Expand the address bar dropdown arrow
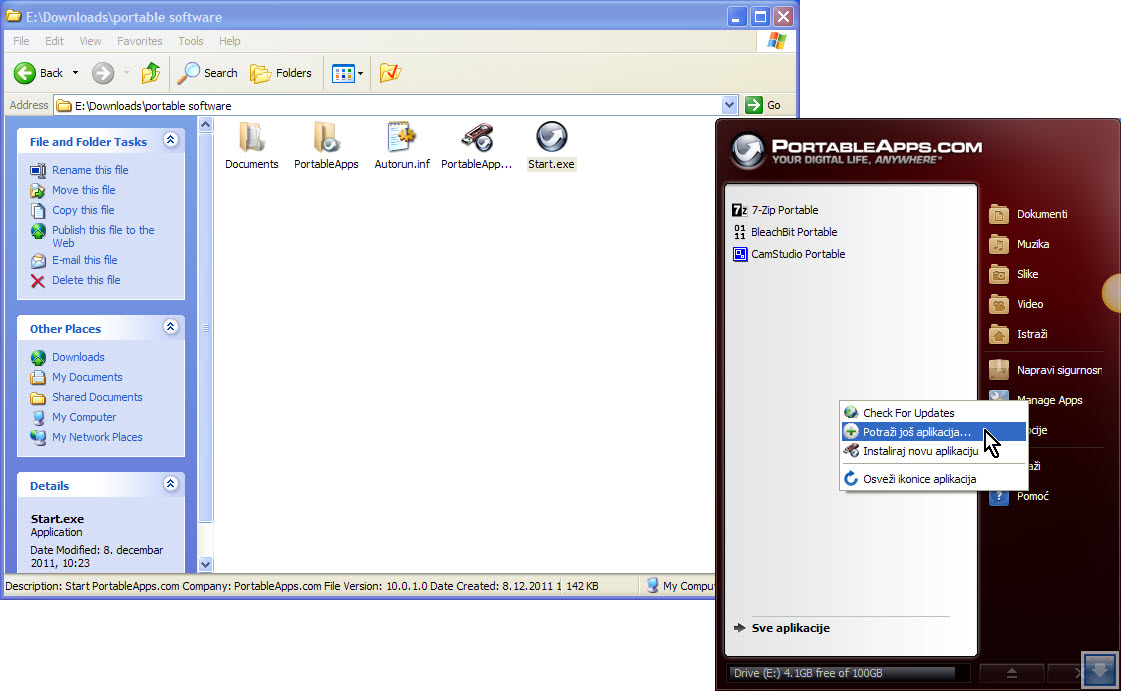The height and width of the screenshot is (691, 1121). tap(729, 106)
